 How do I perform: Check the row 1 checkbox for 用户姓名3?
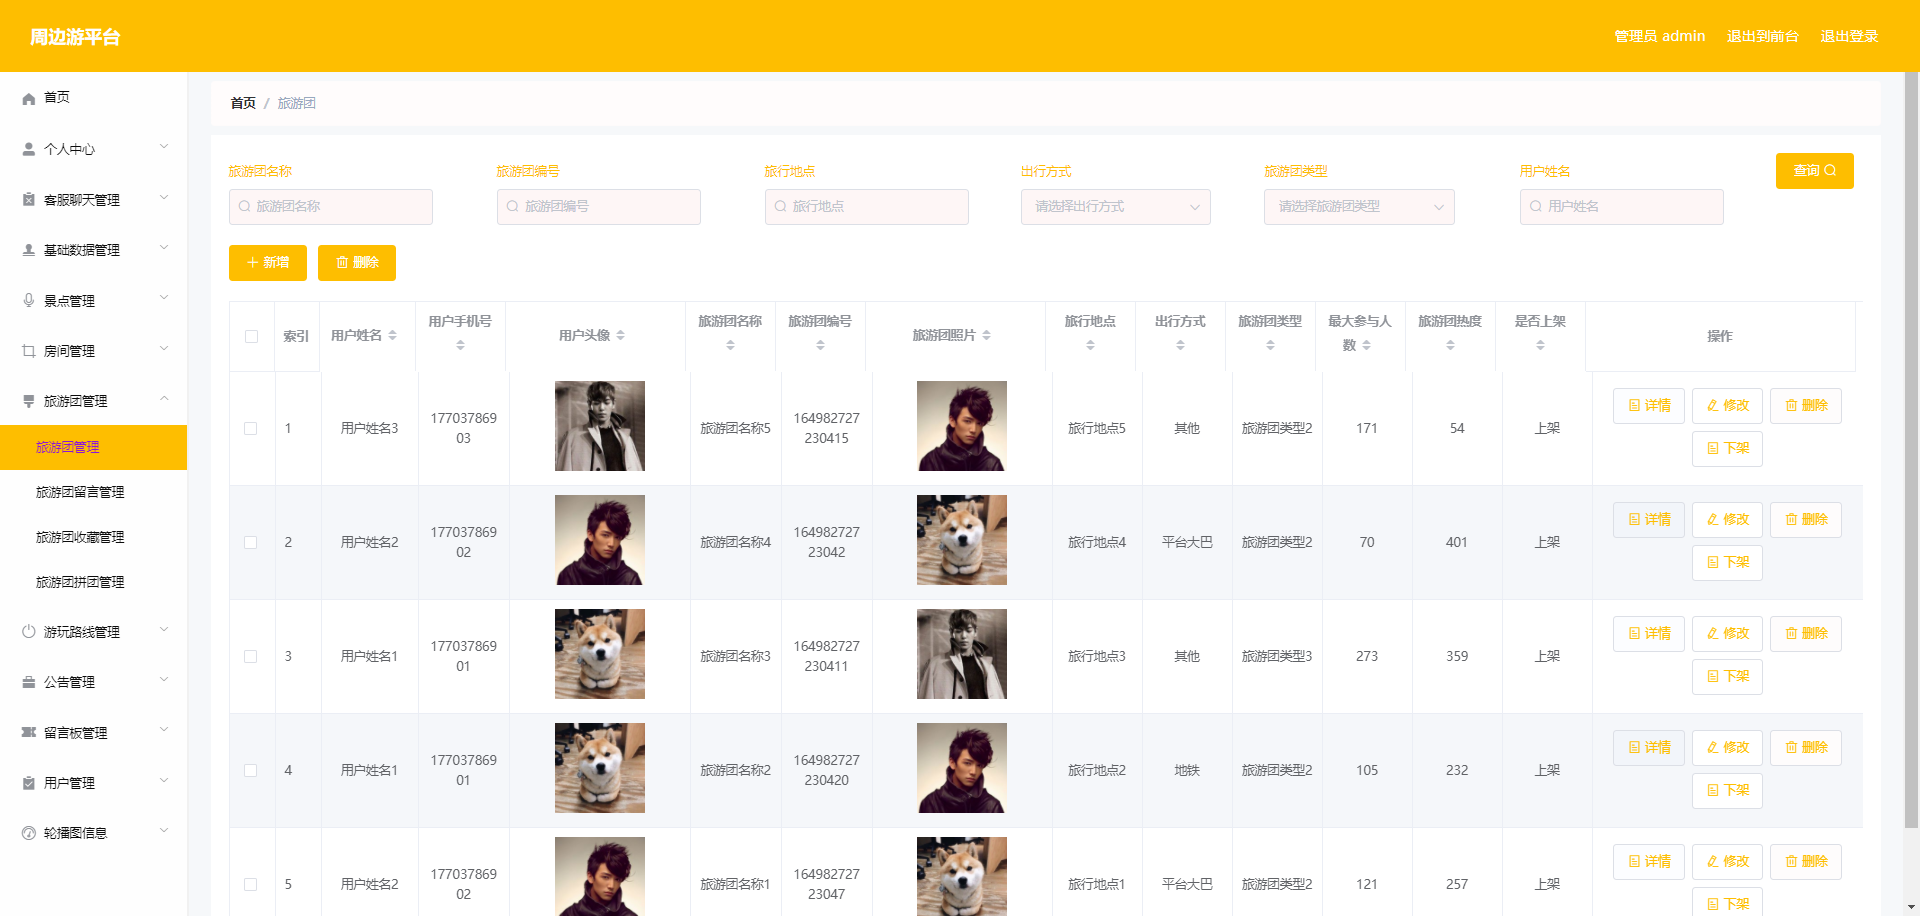pos(251,429)
